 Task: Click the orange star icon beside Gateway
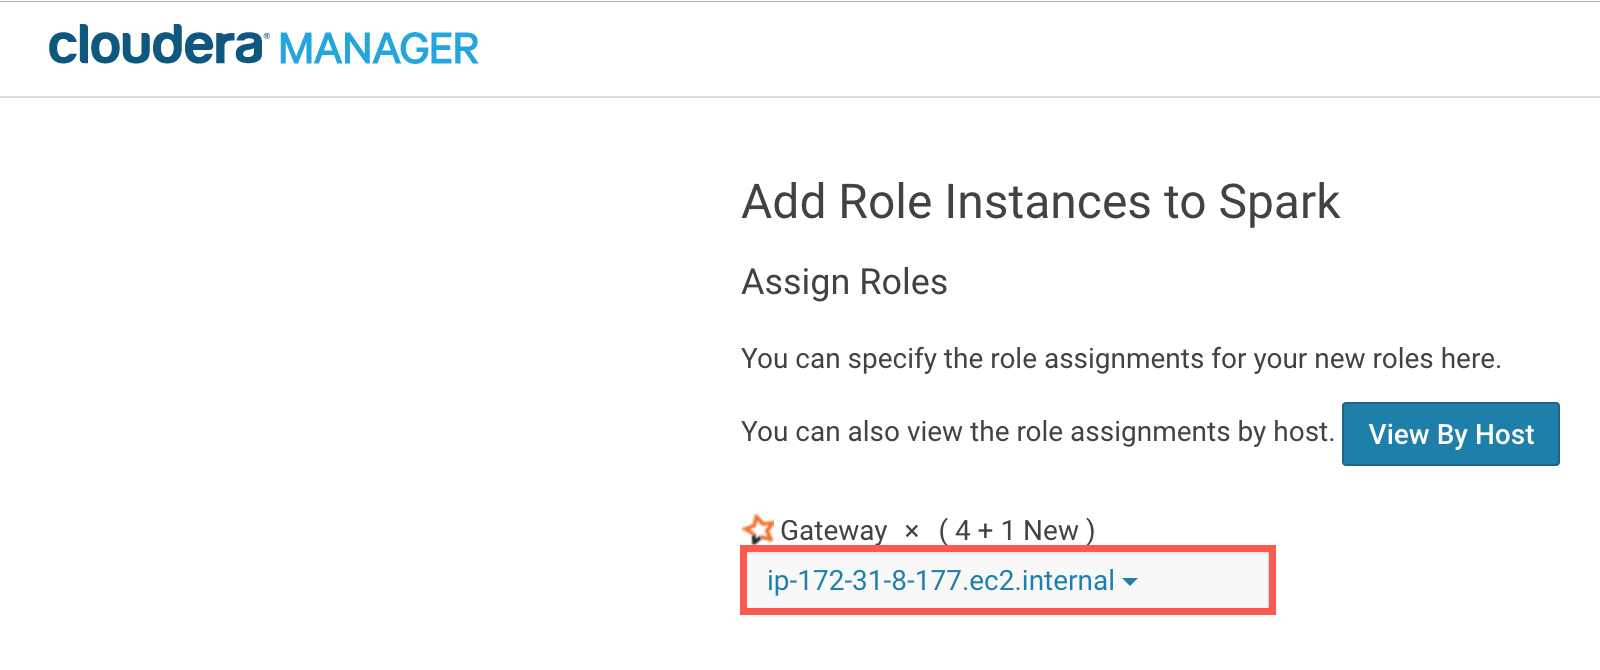[759, 528]
